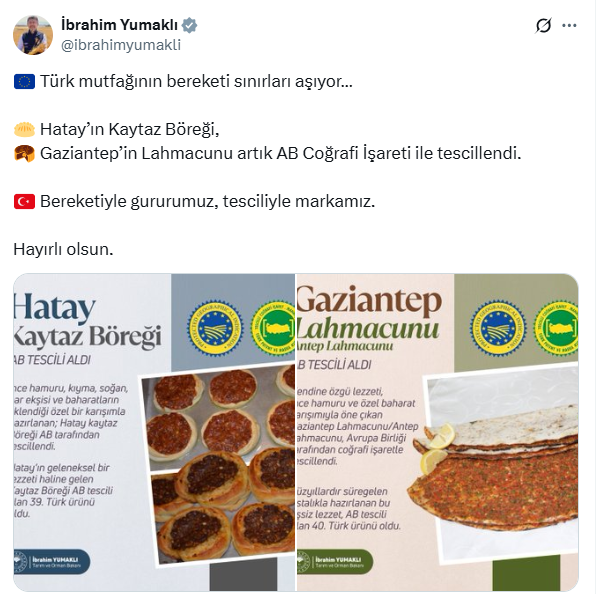Click the pastry emoji beside Hatay
Screen dimensions: 606x594
coord(24,129)
